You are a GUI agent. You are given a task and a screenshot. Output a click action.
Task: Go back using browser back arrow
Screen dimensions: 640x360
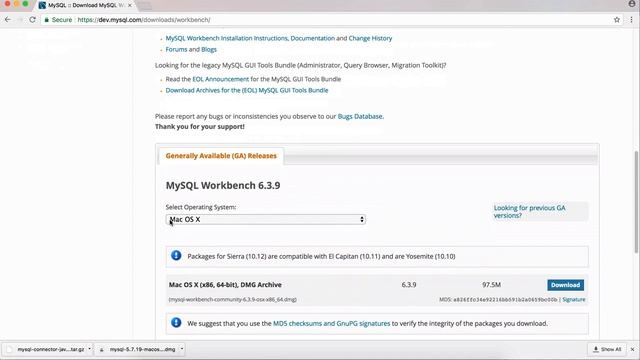[x=8, y=20]
